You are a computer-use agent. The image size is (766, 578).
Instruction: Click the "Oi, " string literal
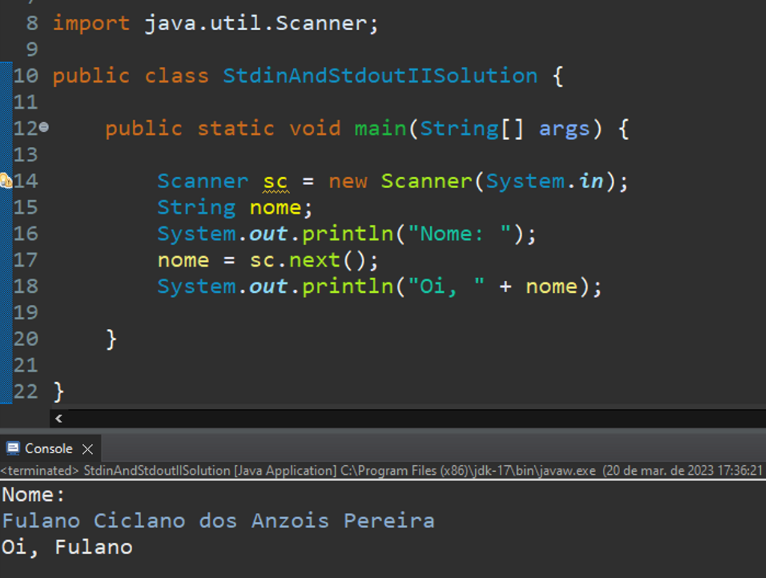446,286
